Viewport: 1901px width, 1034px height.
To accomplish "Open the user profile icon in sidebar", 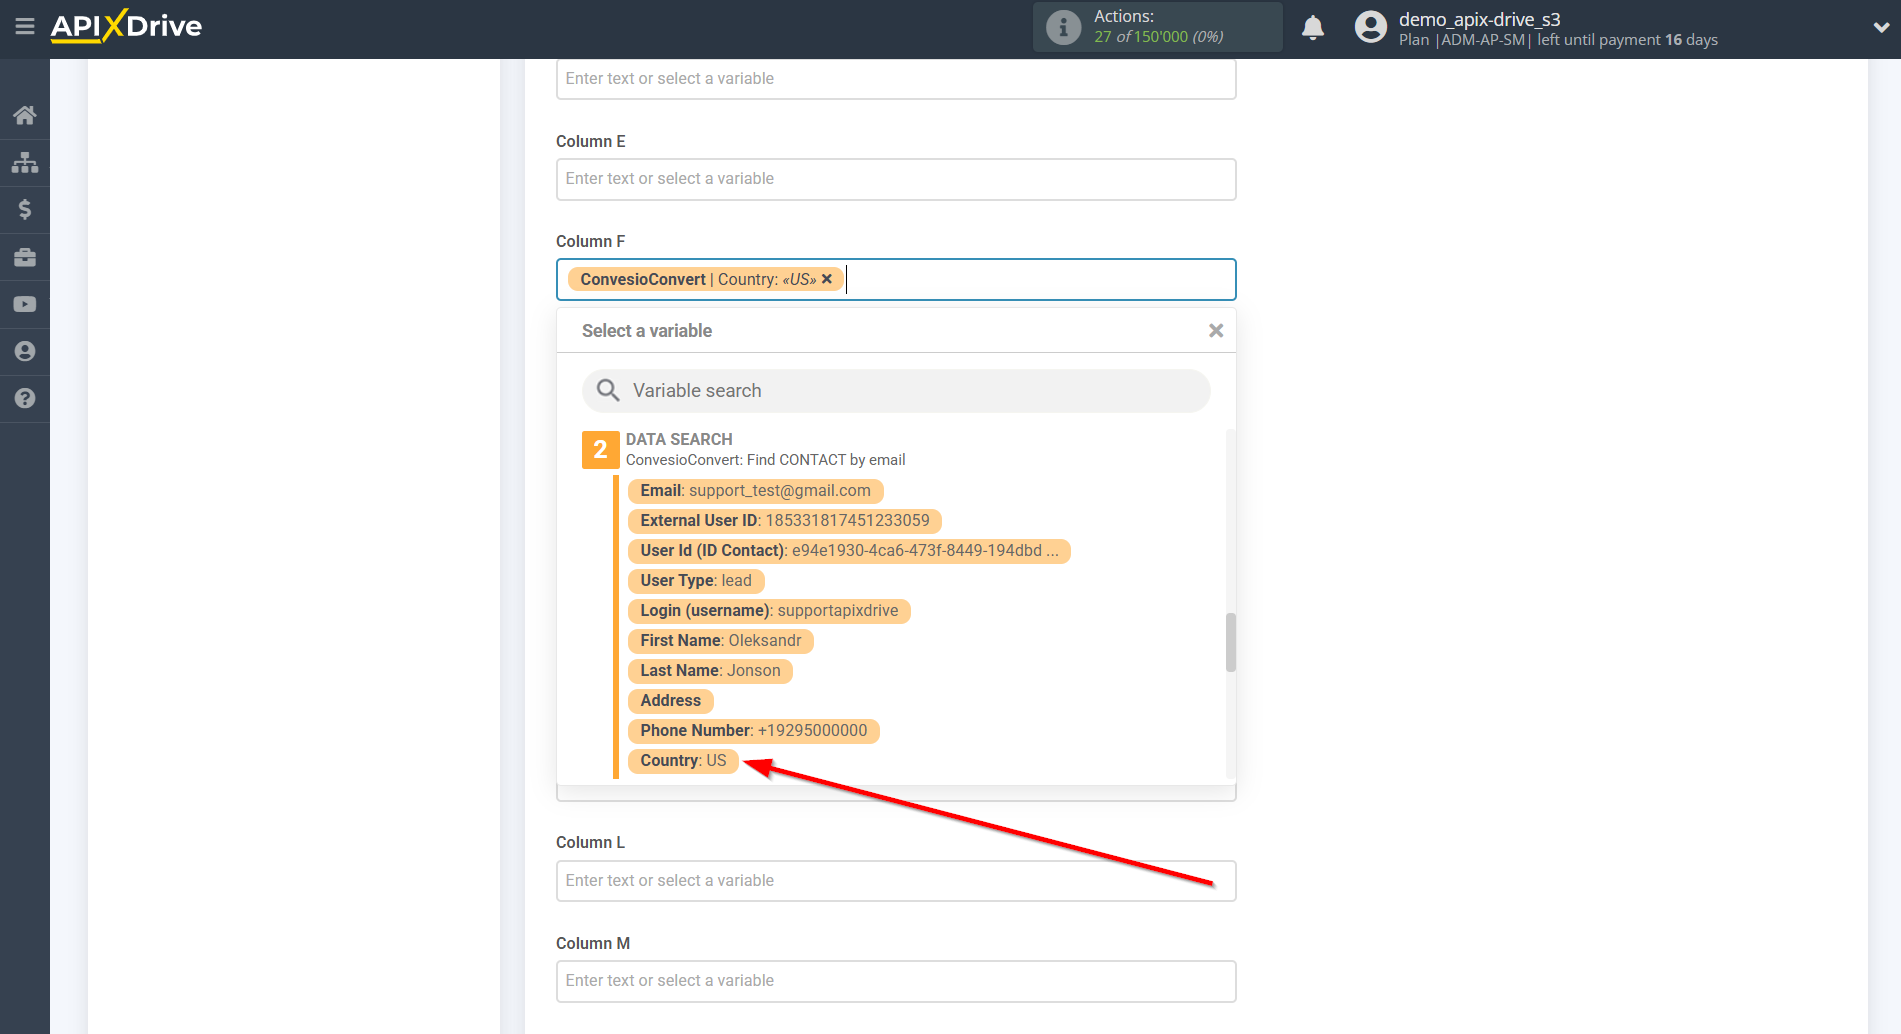I will tap(25, 351).
